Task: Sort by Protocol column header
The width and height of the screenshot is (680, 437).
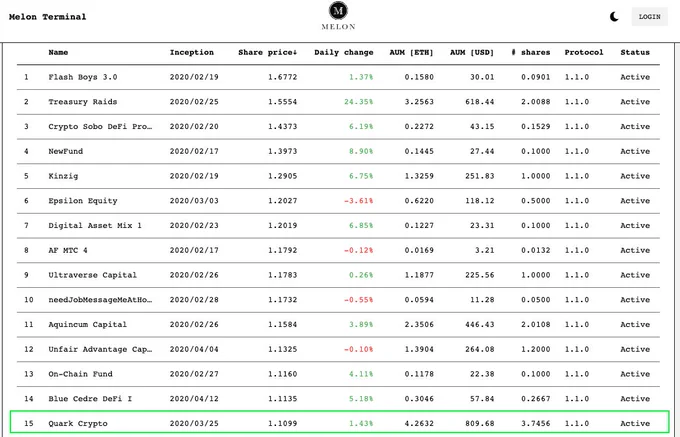Action: pos(584,52)
